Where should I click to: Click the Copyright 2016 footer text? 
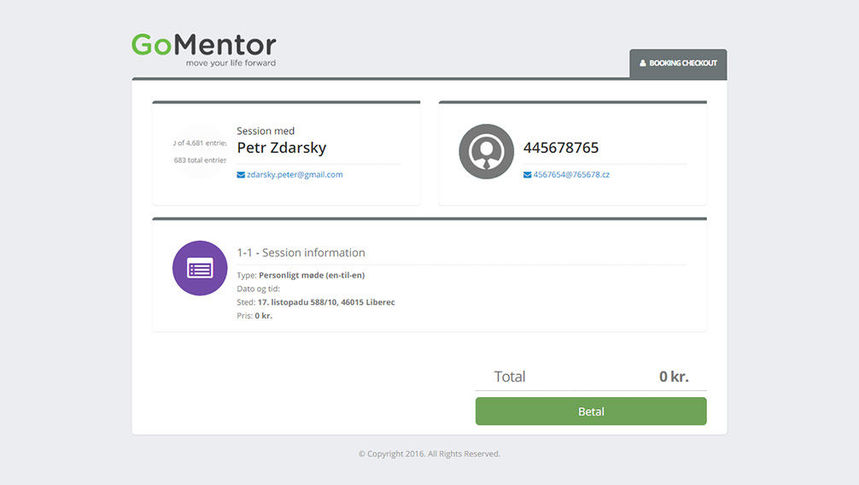(429, 454)
